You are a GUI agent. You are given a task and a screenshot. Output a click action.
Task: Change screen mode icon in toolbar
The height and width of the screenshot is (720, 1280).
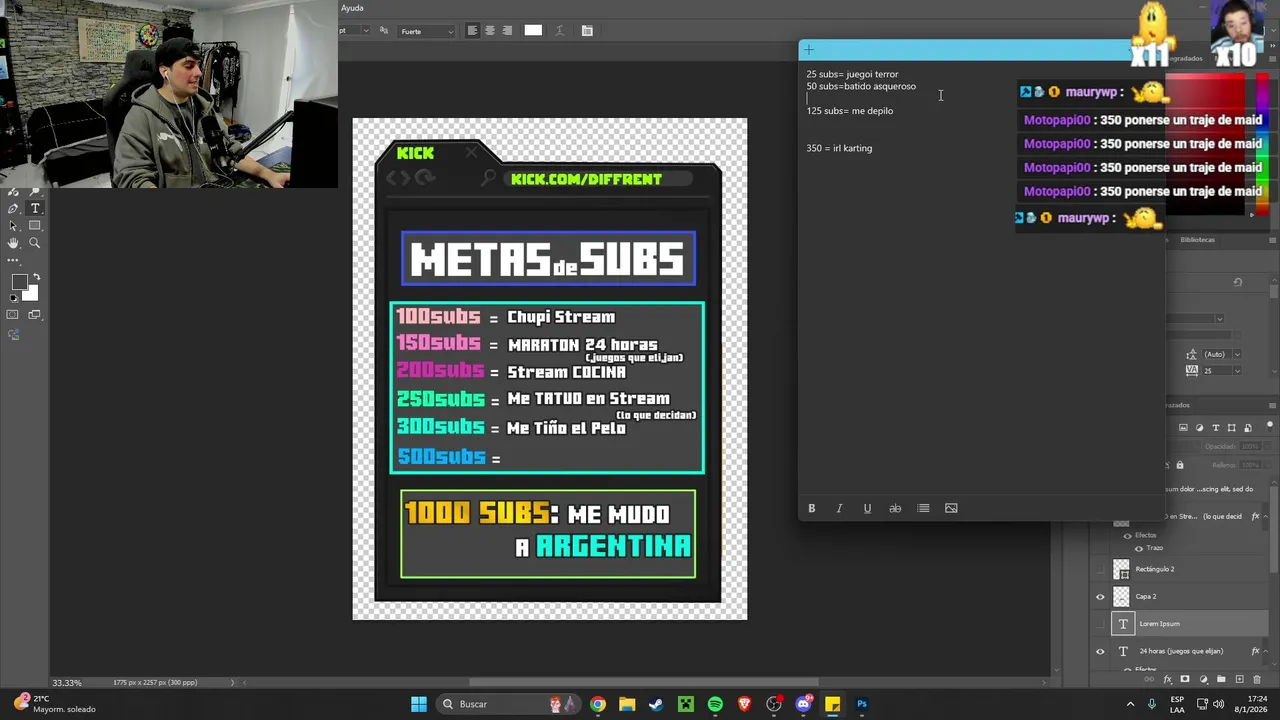point(34,314)
